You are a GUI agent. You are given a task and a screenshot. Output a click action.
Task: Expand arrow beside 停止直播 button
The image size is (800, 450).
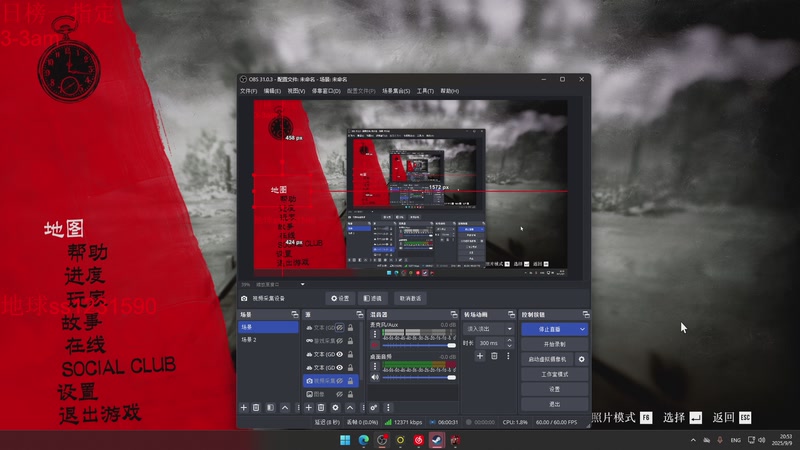582,330
